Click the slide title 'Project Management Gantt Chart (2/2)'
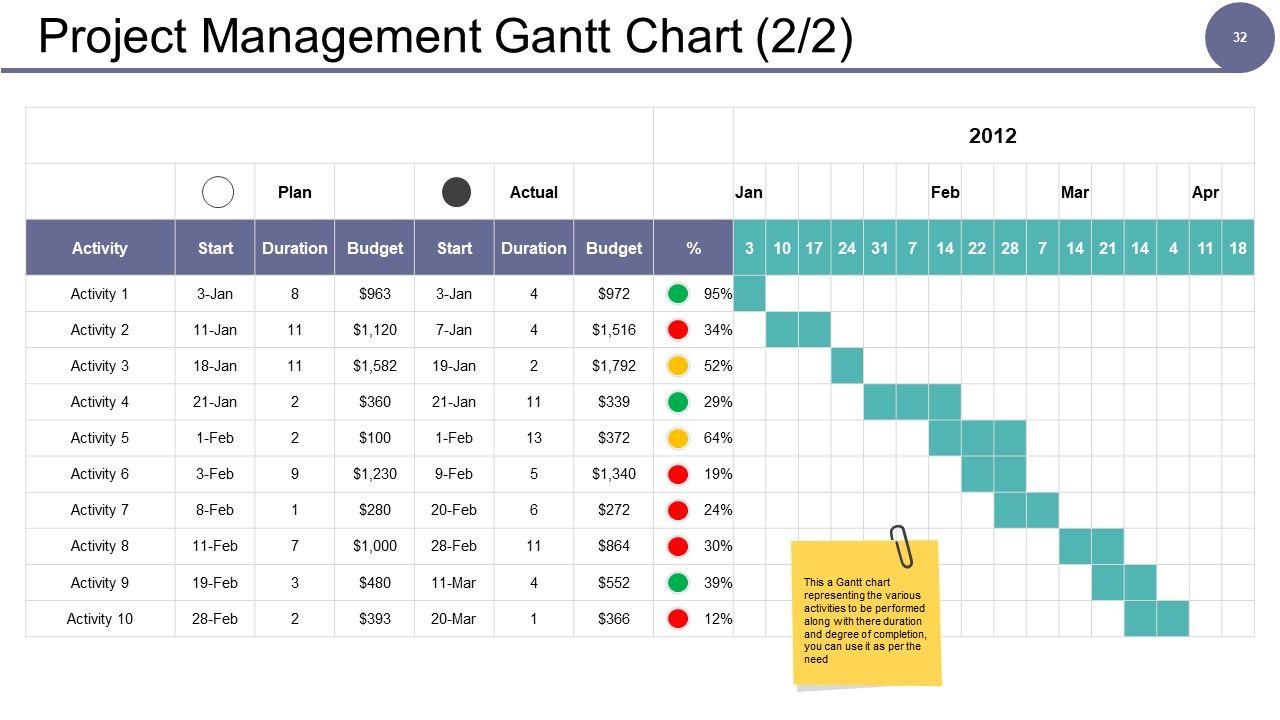Viewport: 1280px width, 720px height. [445, 36]
